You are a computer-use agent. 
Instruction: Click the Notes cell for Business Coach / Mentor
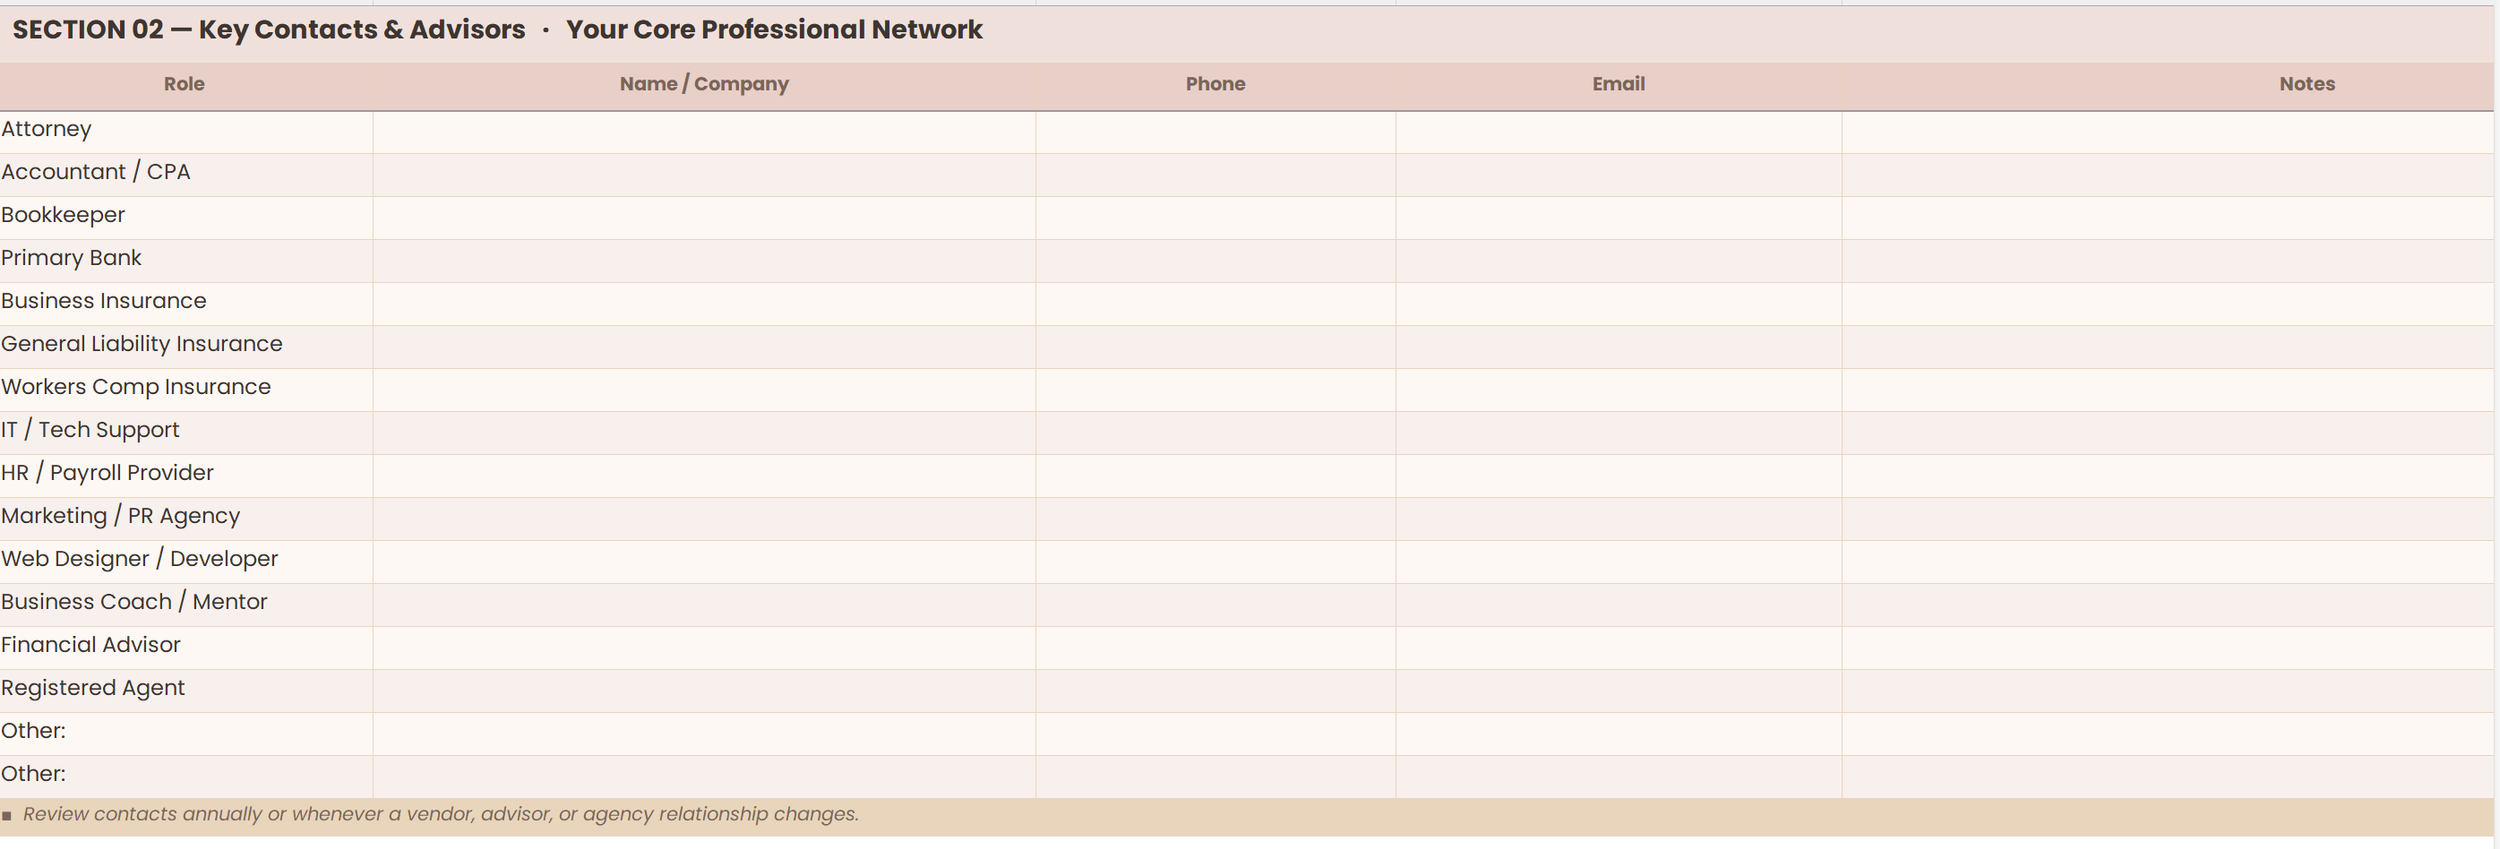(x=2168, y=605)
